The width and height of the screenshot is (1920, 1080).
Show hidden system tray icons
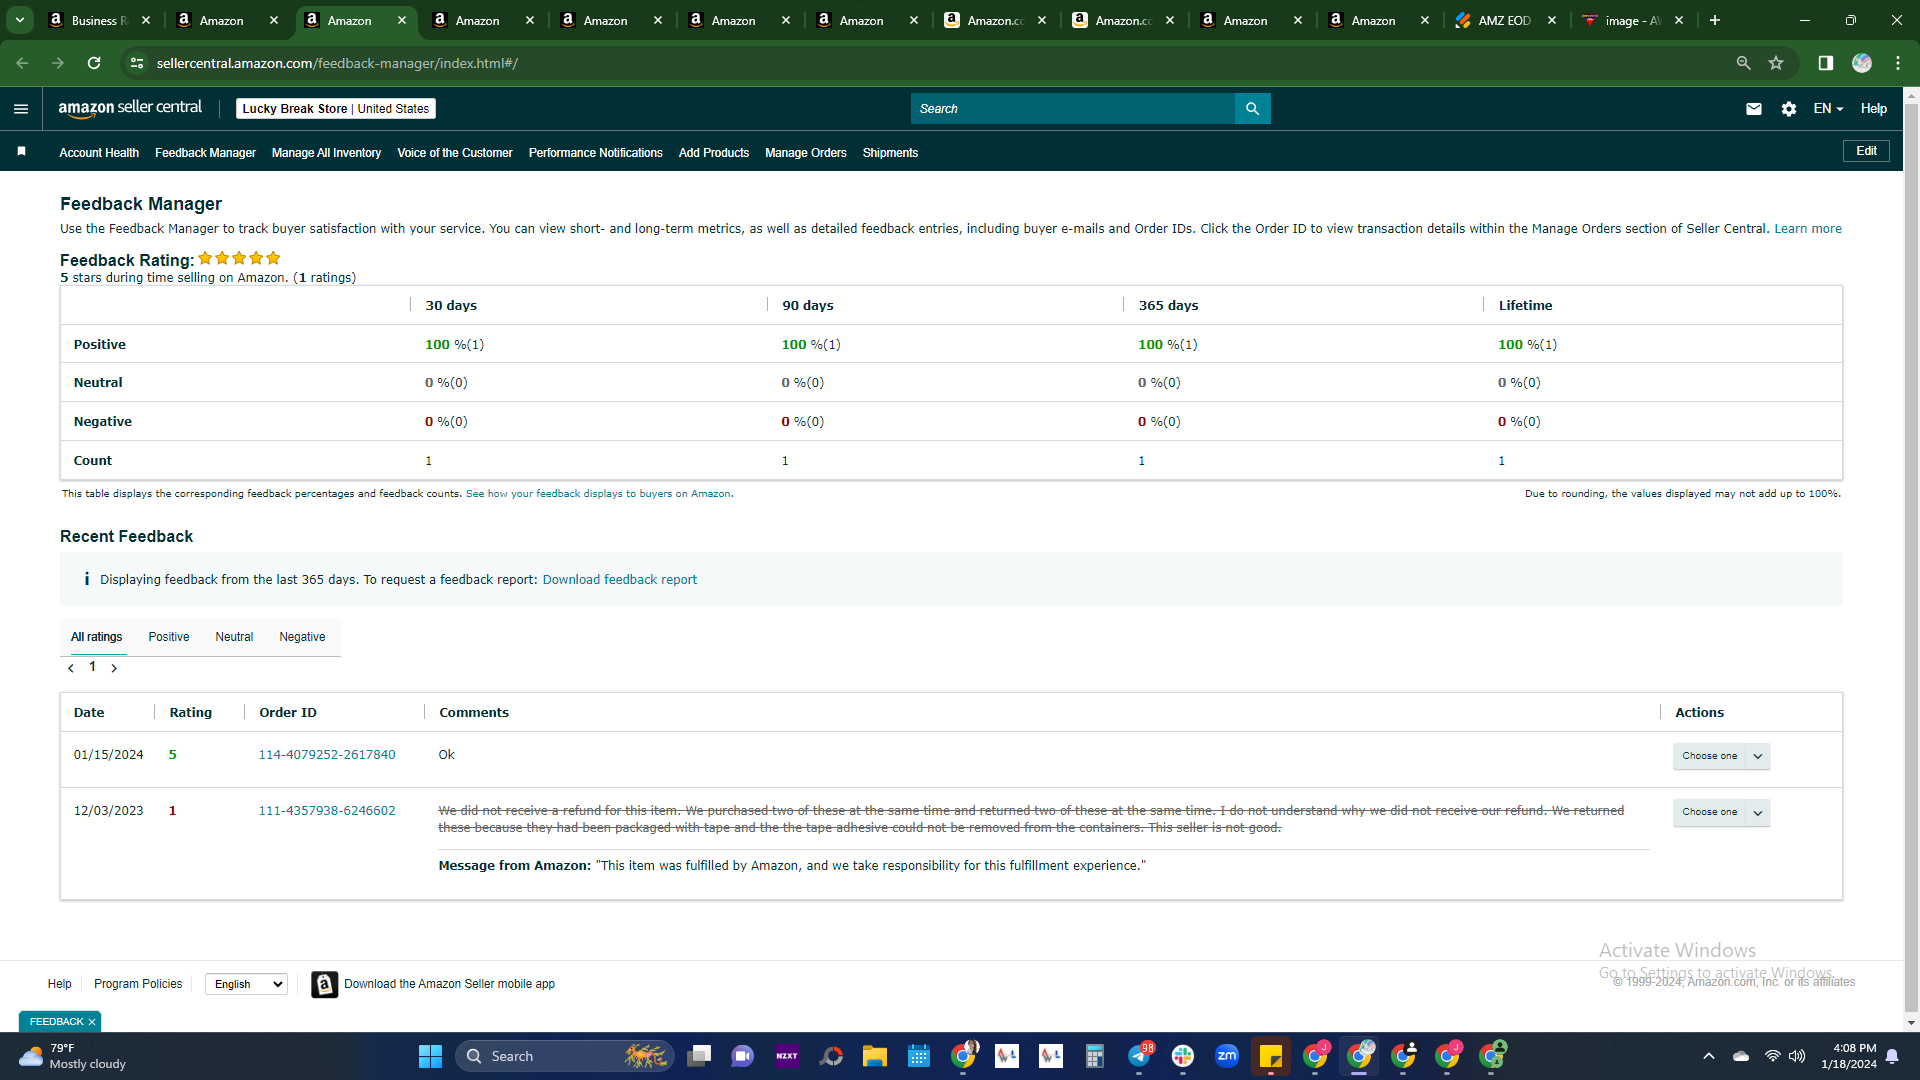coord(1709,1057)
